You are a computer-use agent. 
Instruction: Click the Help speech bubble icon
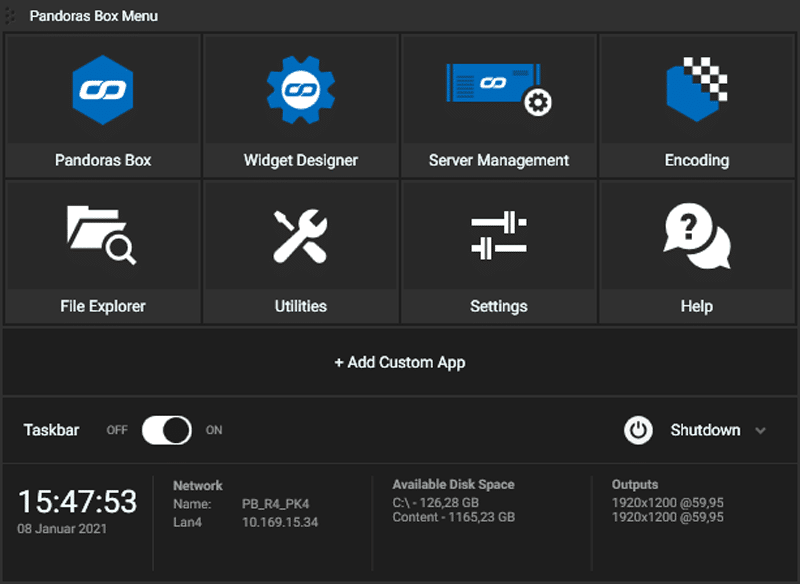pos(696,236)
